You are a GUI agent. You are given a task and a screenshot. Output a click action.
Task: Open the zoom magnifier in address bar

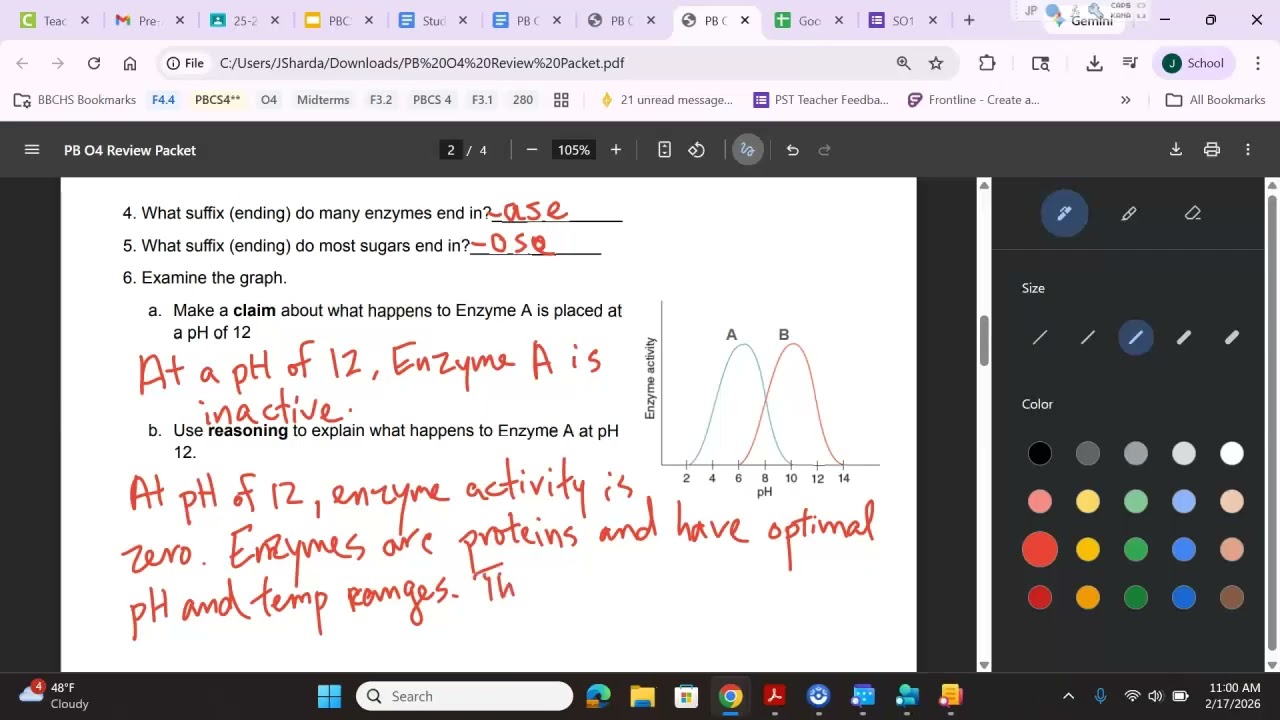click(x=903, y=63)
